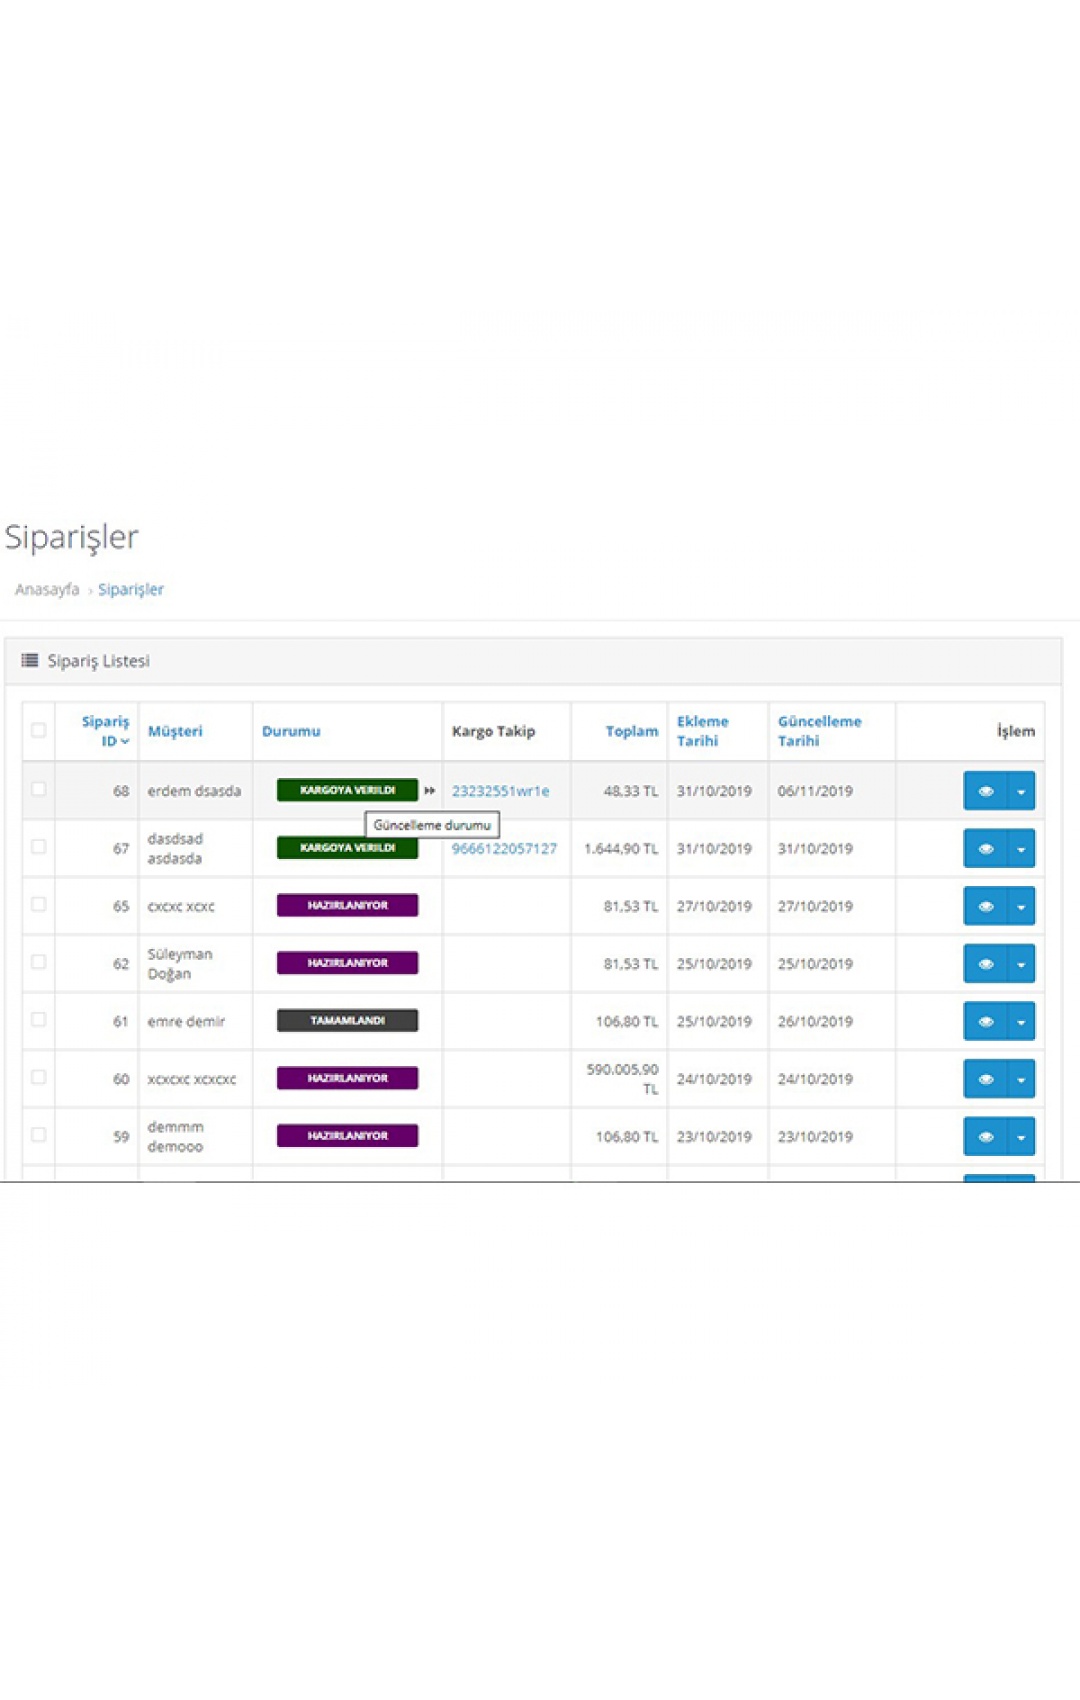
Task: Sort the table by Müşteri column
Action: tap(175, 731)
